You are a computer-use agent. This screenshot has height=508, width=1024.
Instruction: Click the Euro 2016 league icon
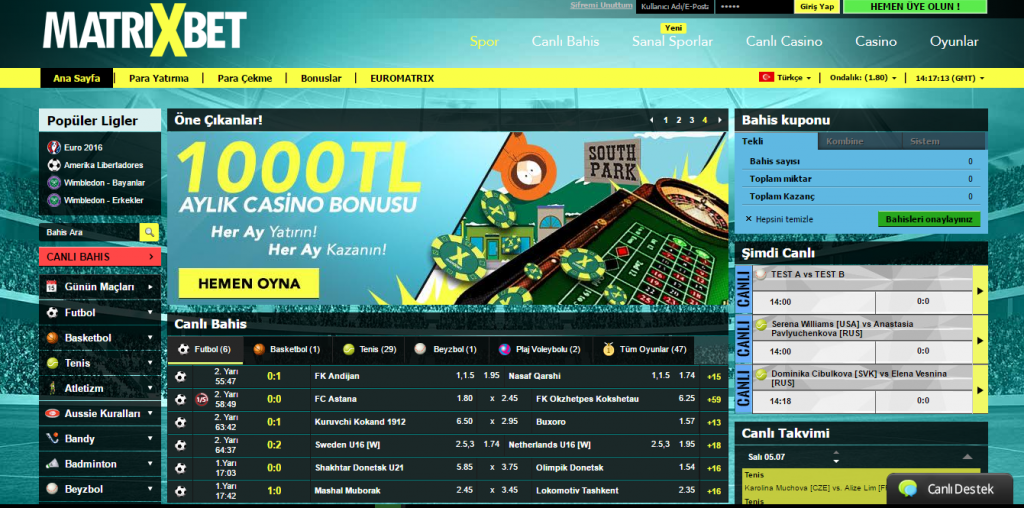pos(54,148)
